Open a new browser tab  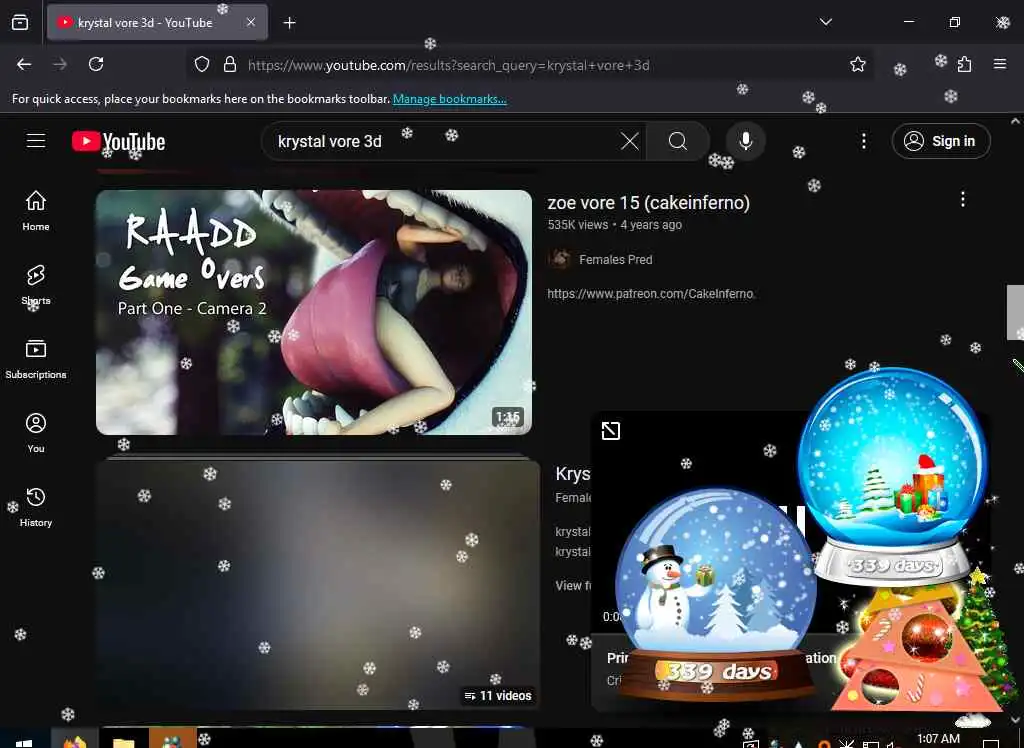pos(289,23)
